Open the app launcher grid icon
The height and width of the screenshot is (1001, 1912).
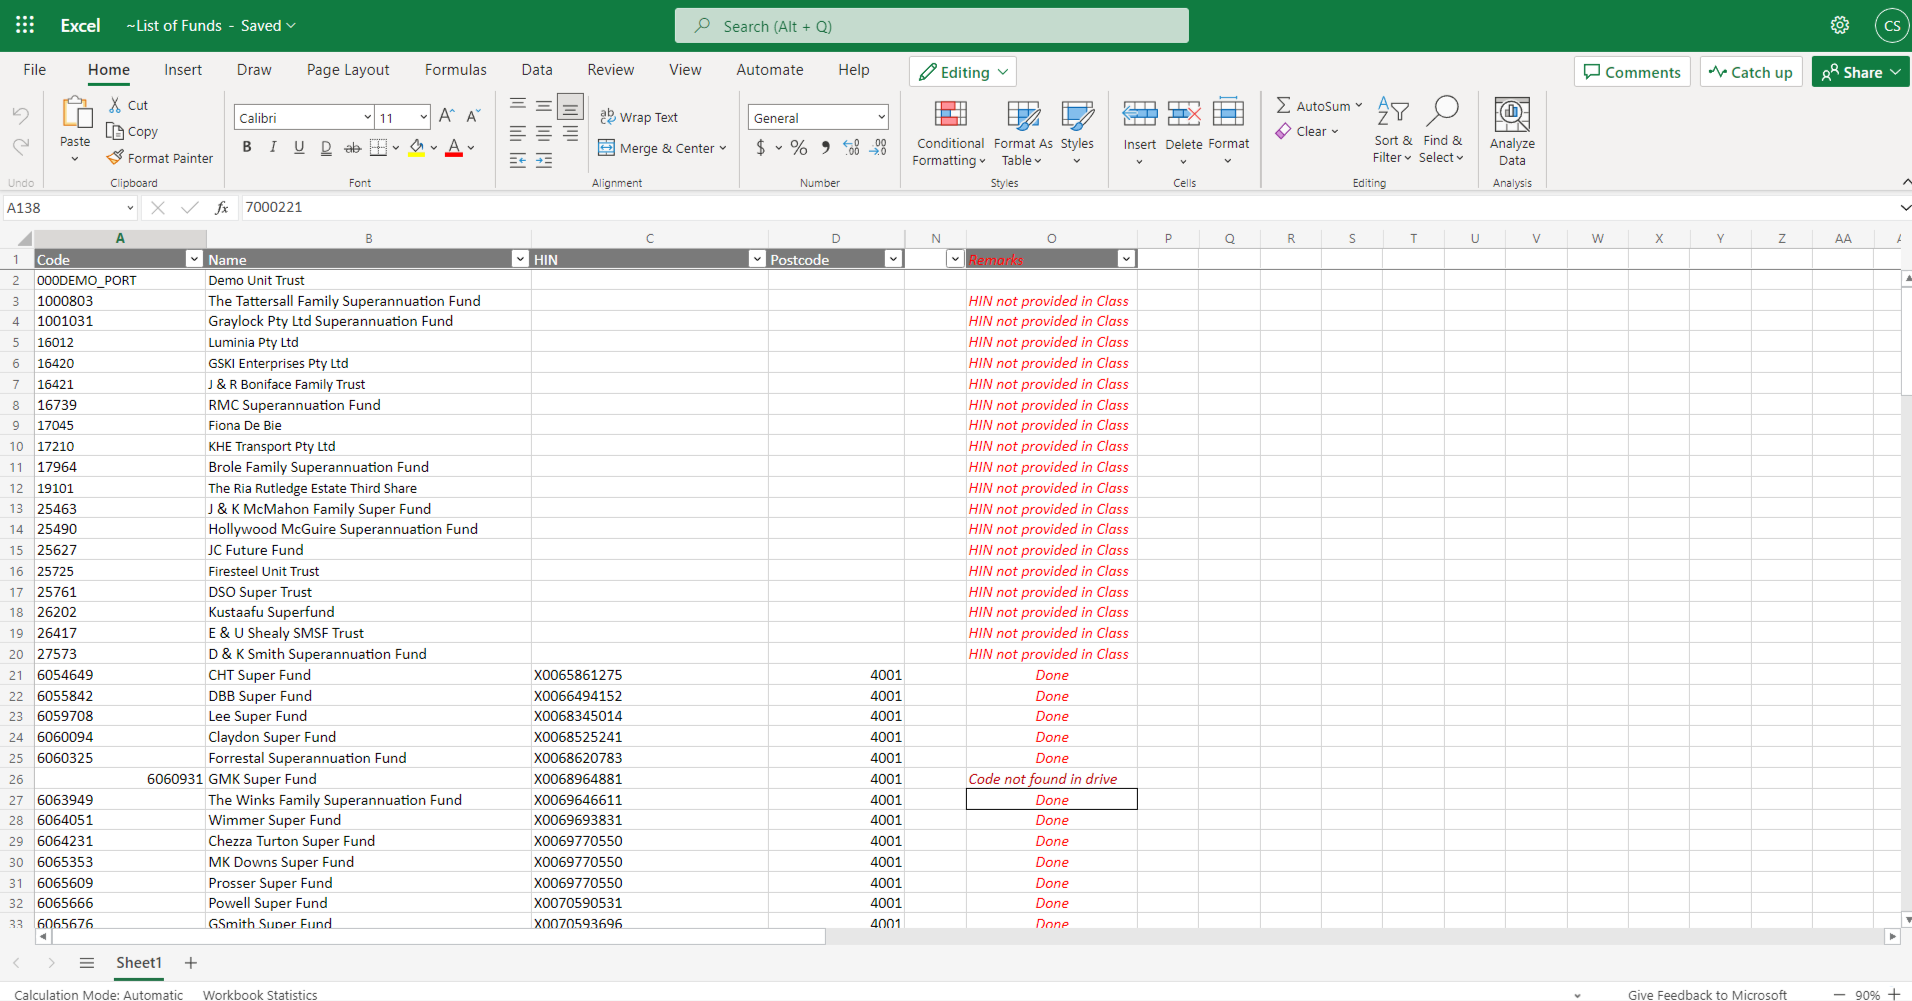(x=25, y=25)
